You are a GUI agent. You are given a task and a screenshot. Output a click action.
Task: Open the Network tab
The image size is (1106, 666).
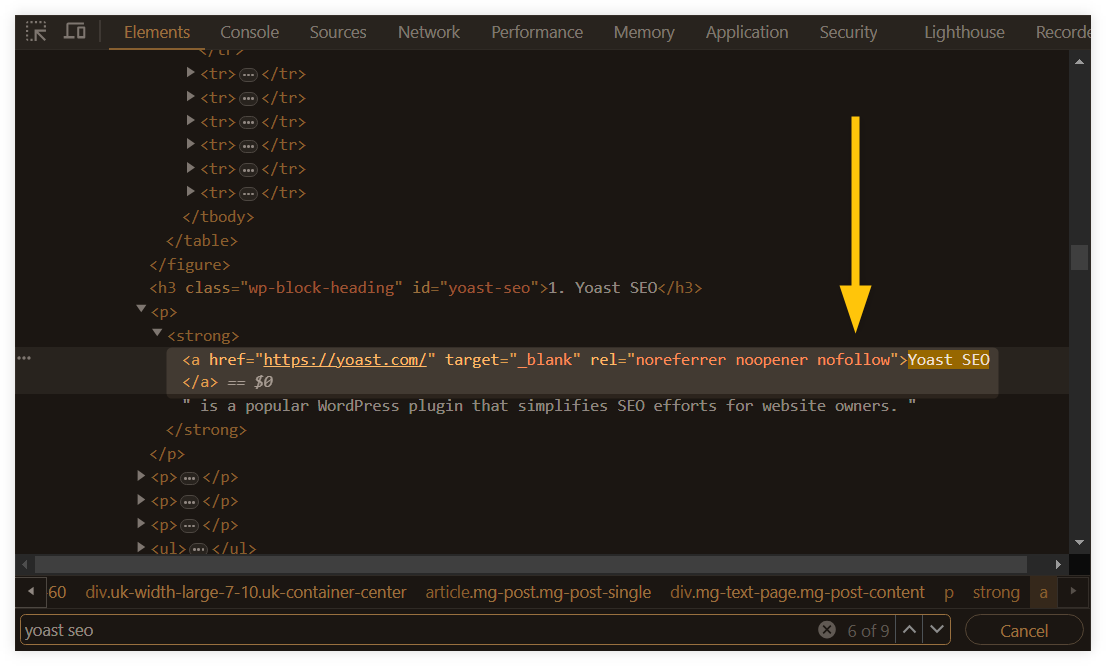[x=429, y=32]
